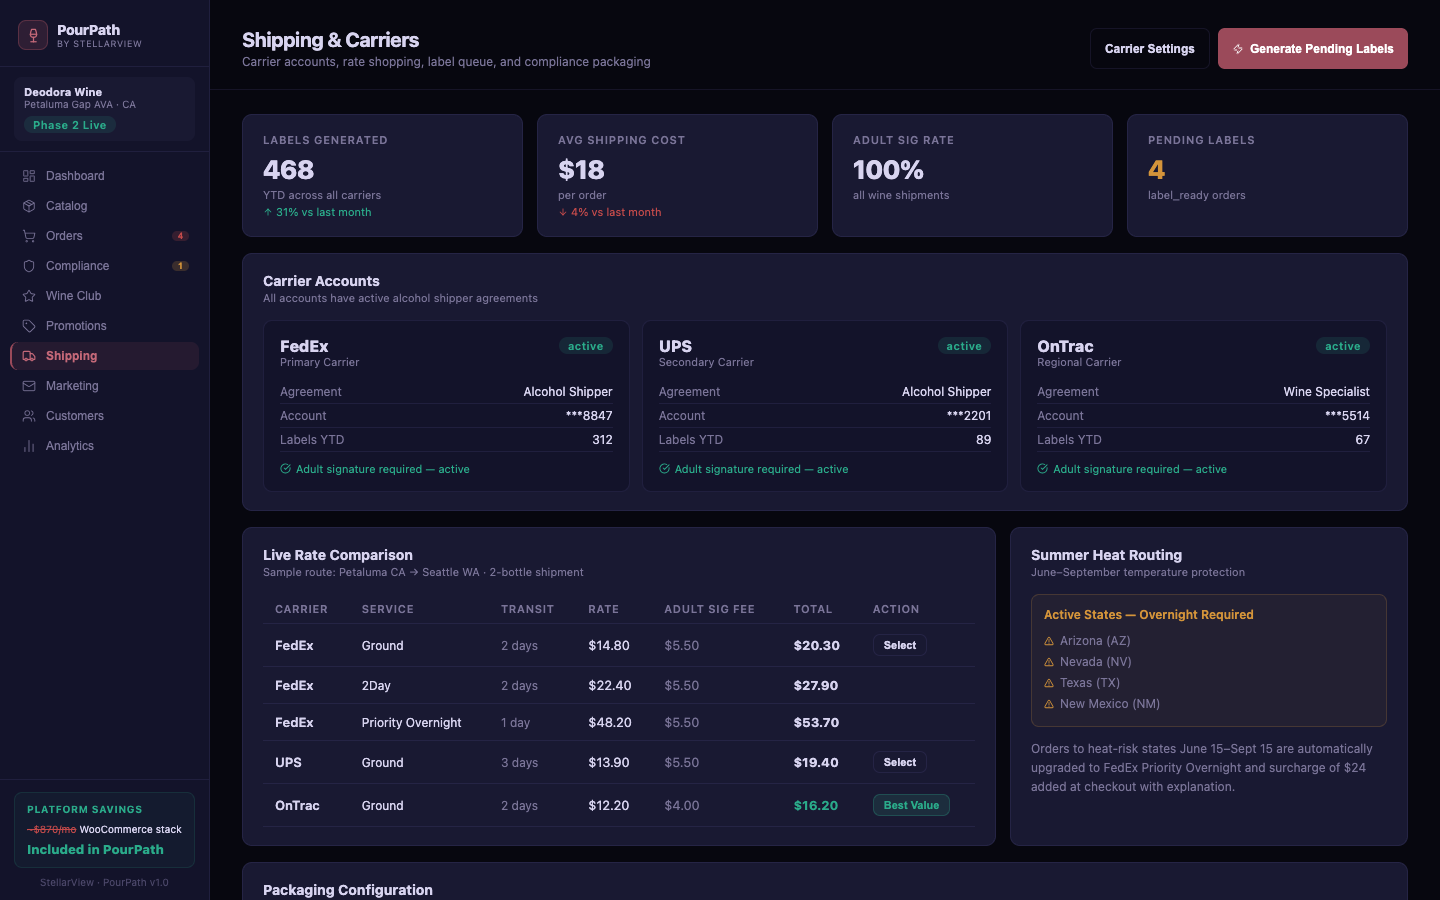The image size is (1440, 900).
Task: Select the UPS Ground rate
Action: (899, 762)
